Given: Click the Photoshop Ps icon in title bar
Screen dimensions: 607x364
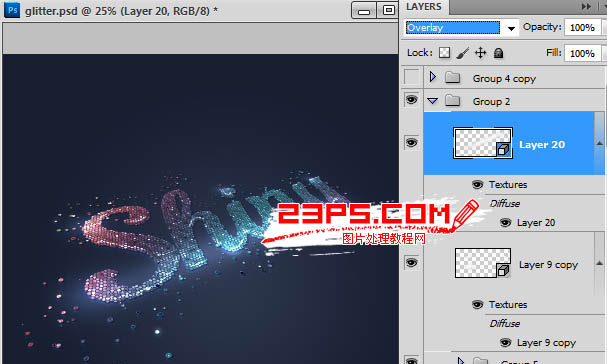Looking at the screenshot, I should tap(12, 10).
